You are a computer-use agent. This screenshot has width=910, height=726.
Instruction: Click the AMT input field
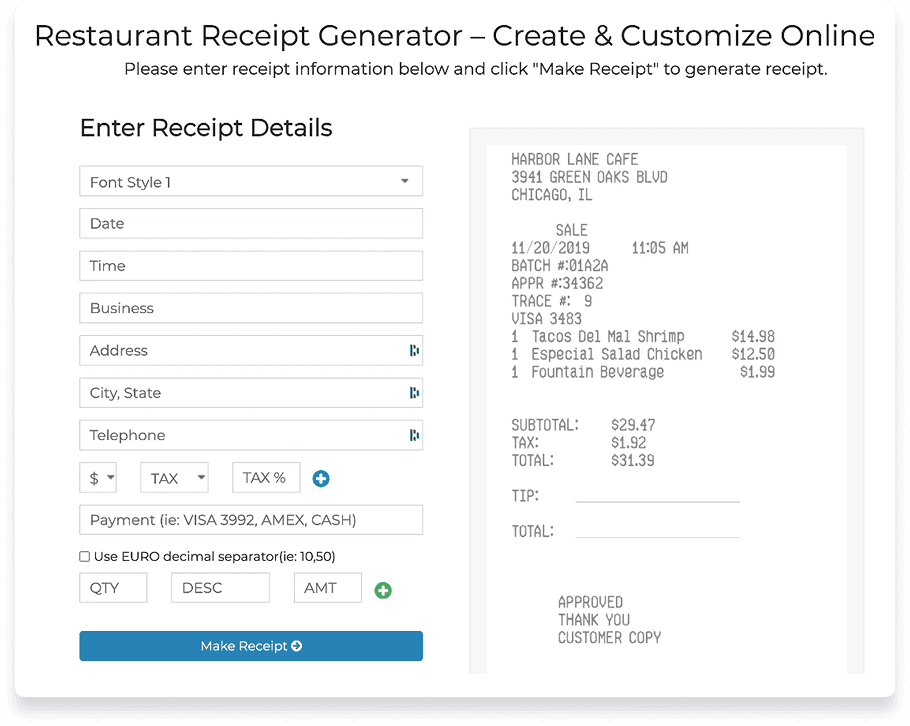click(327, 587)
